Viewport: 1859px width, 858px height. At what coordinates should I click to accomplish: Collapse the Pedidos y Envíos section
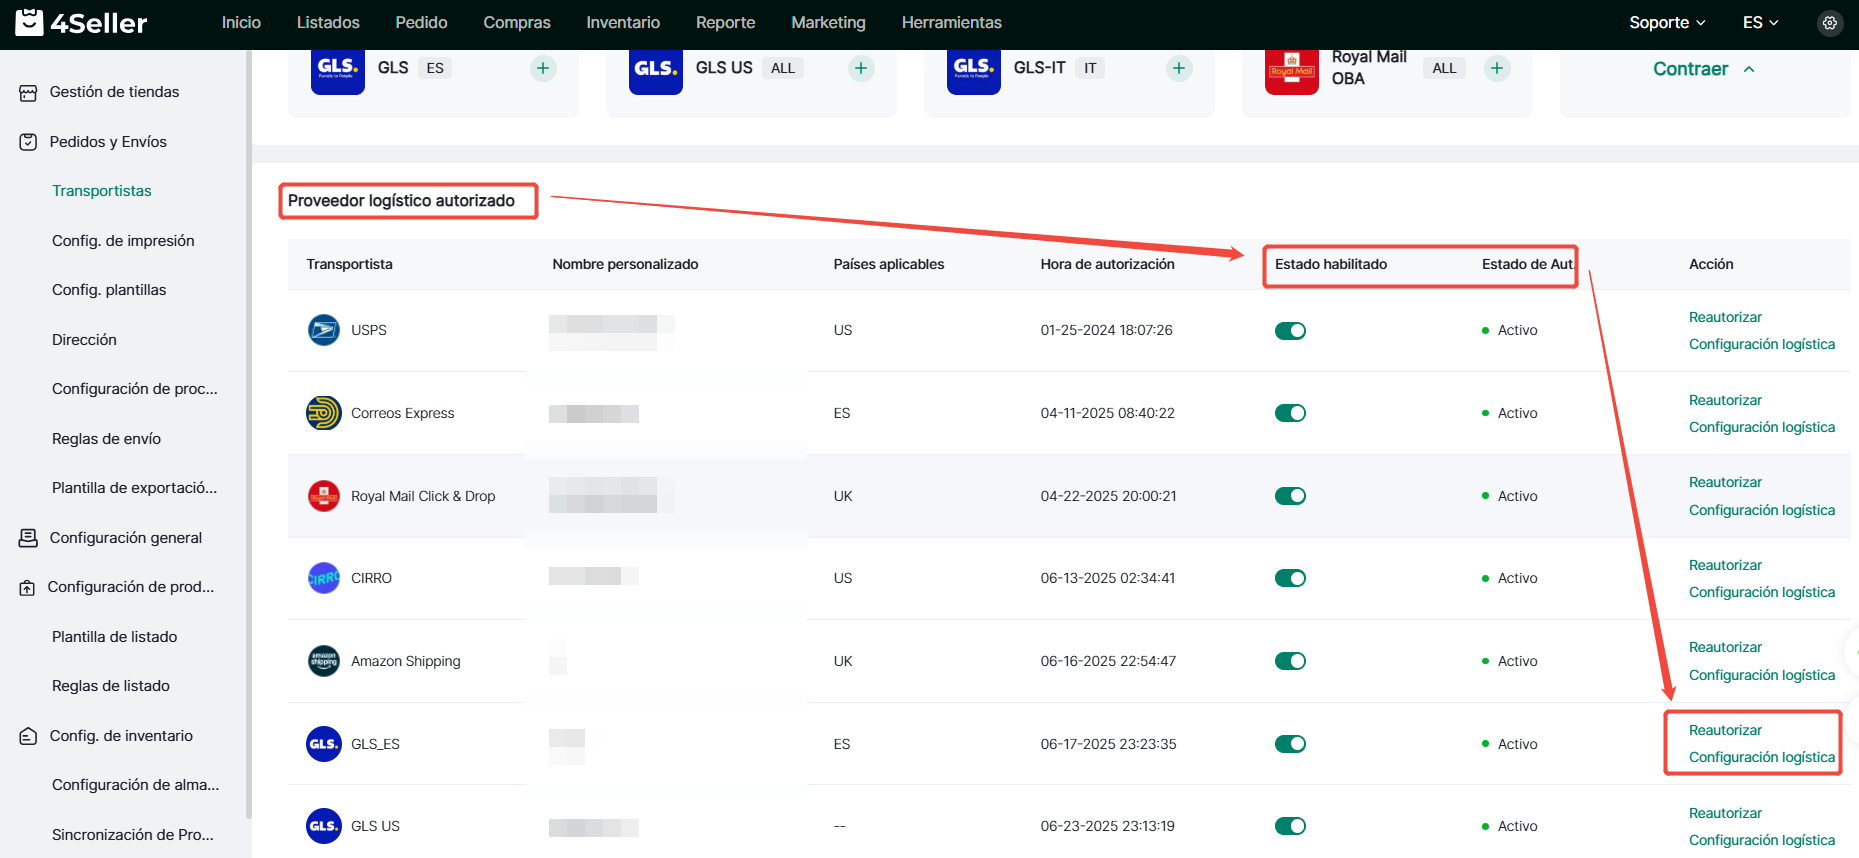tap(108, 142)
